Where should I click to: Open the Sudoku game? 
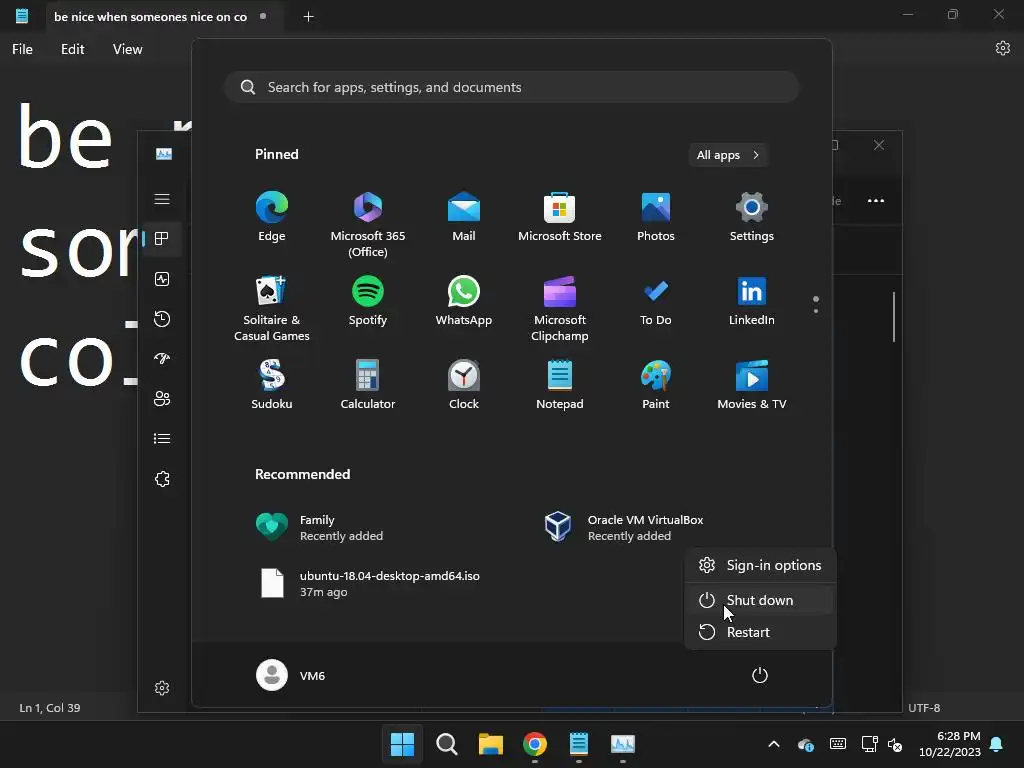click(272, 385)
